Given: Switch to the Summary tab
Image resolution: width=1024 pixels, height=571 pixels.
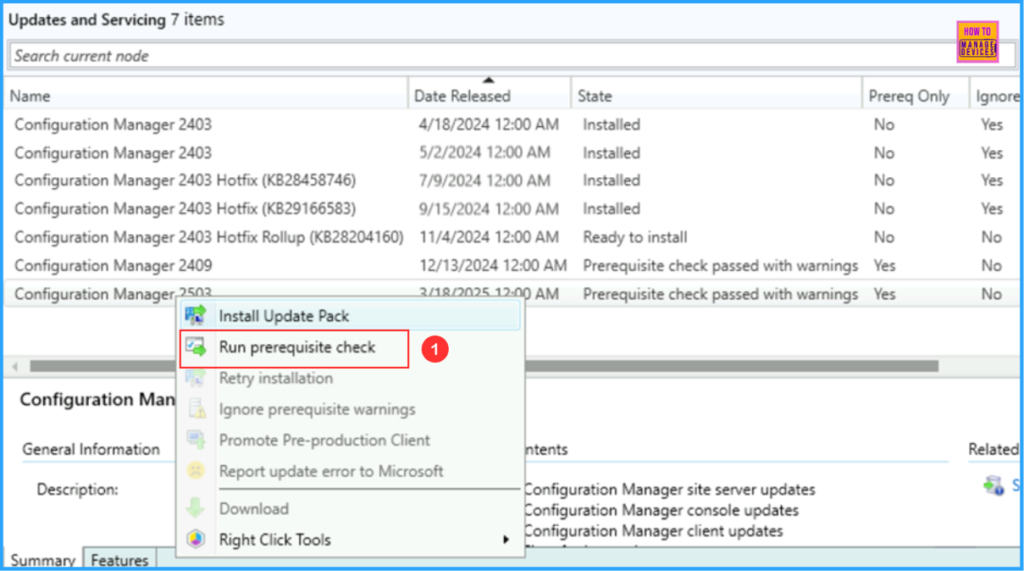Looking at the screenshot, I should 43,560.
